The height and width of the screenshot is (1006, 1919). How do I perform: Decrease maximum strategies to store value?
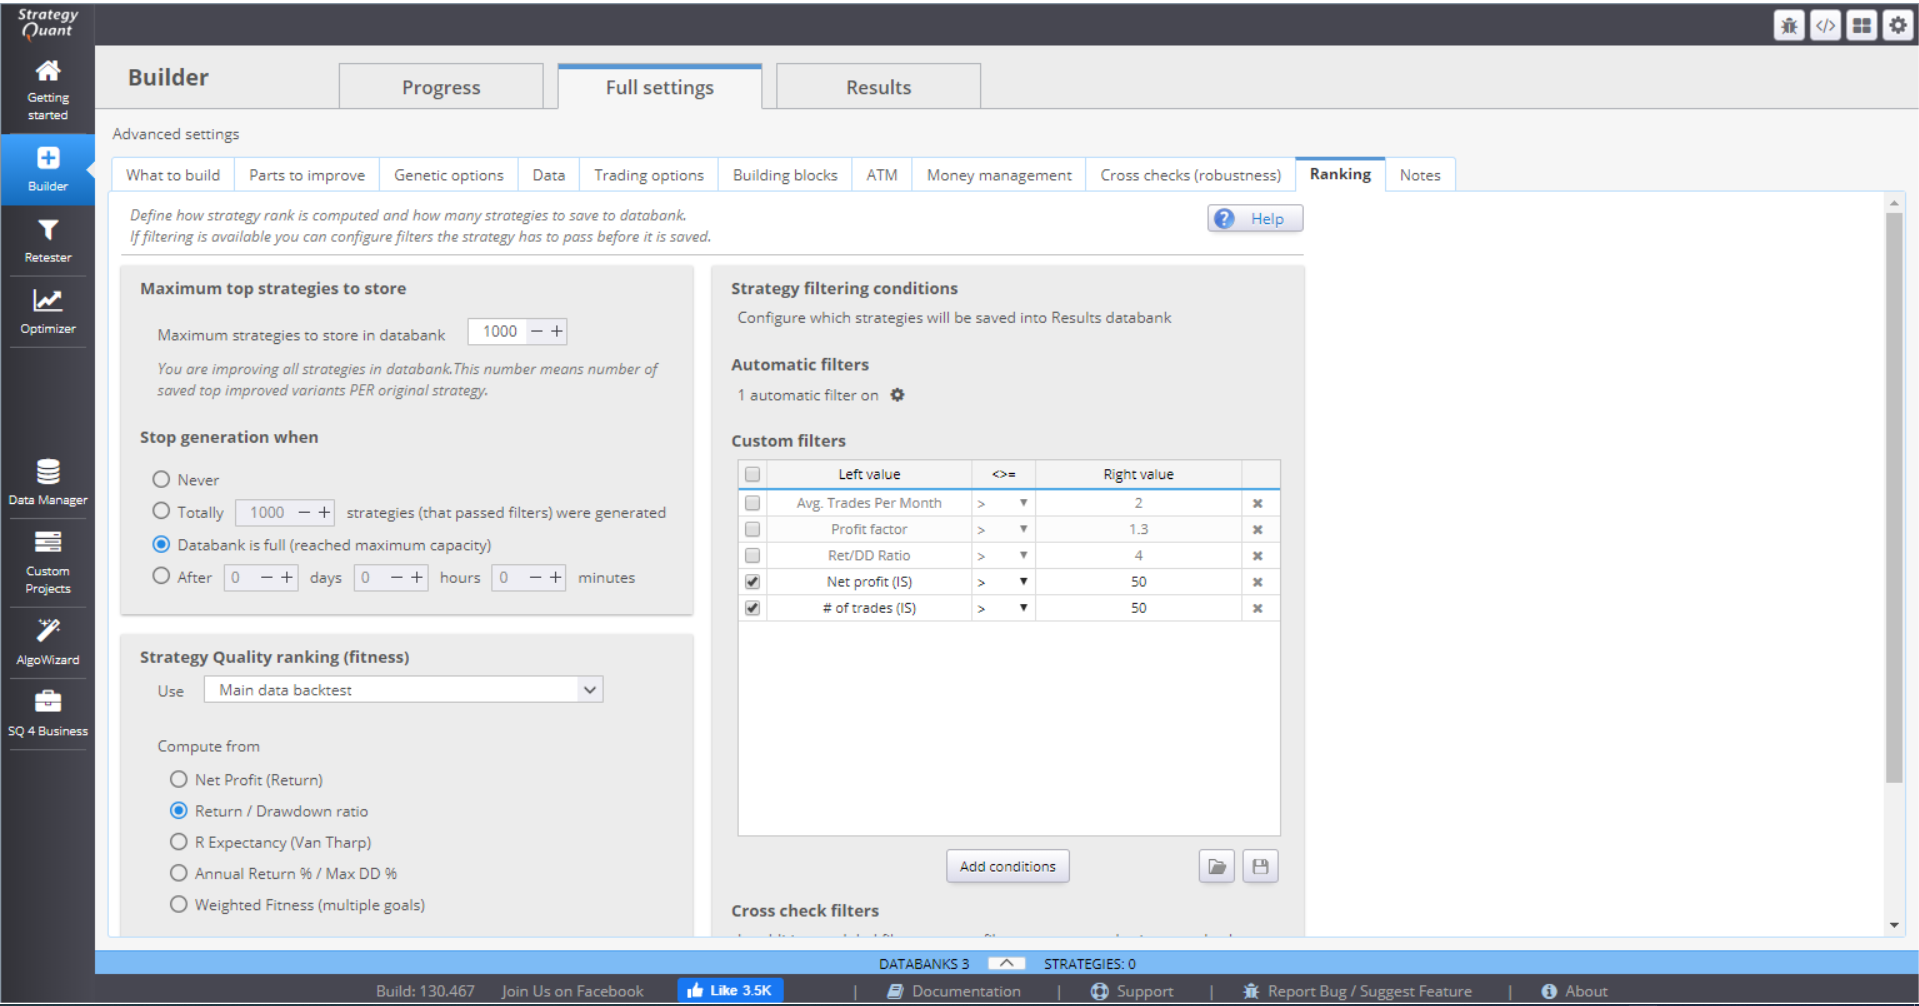[x=537, y=331]
